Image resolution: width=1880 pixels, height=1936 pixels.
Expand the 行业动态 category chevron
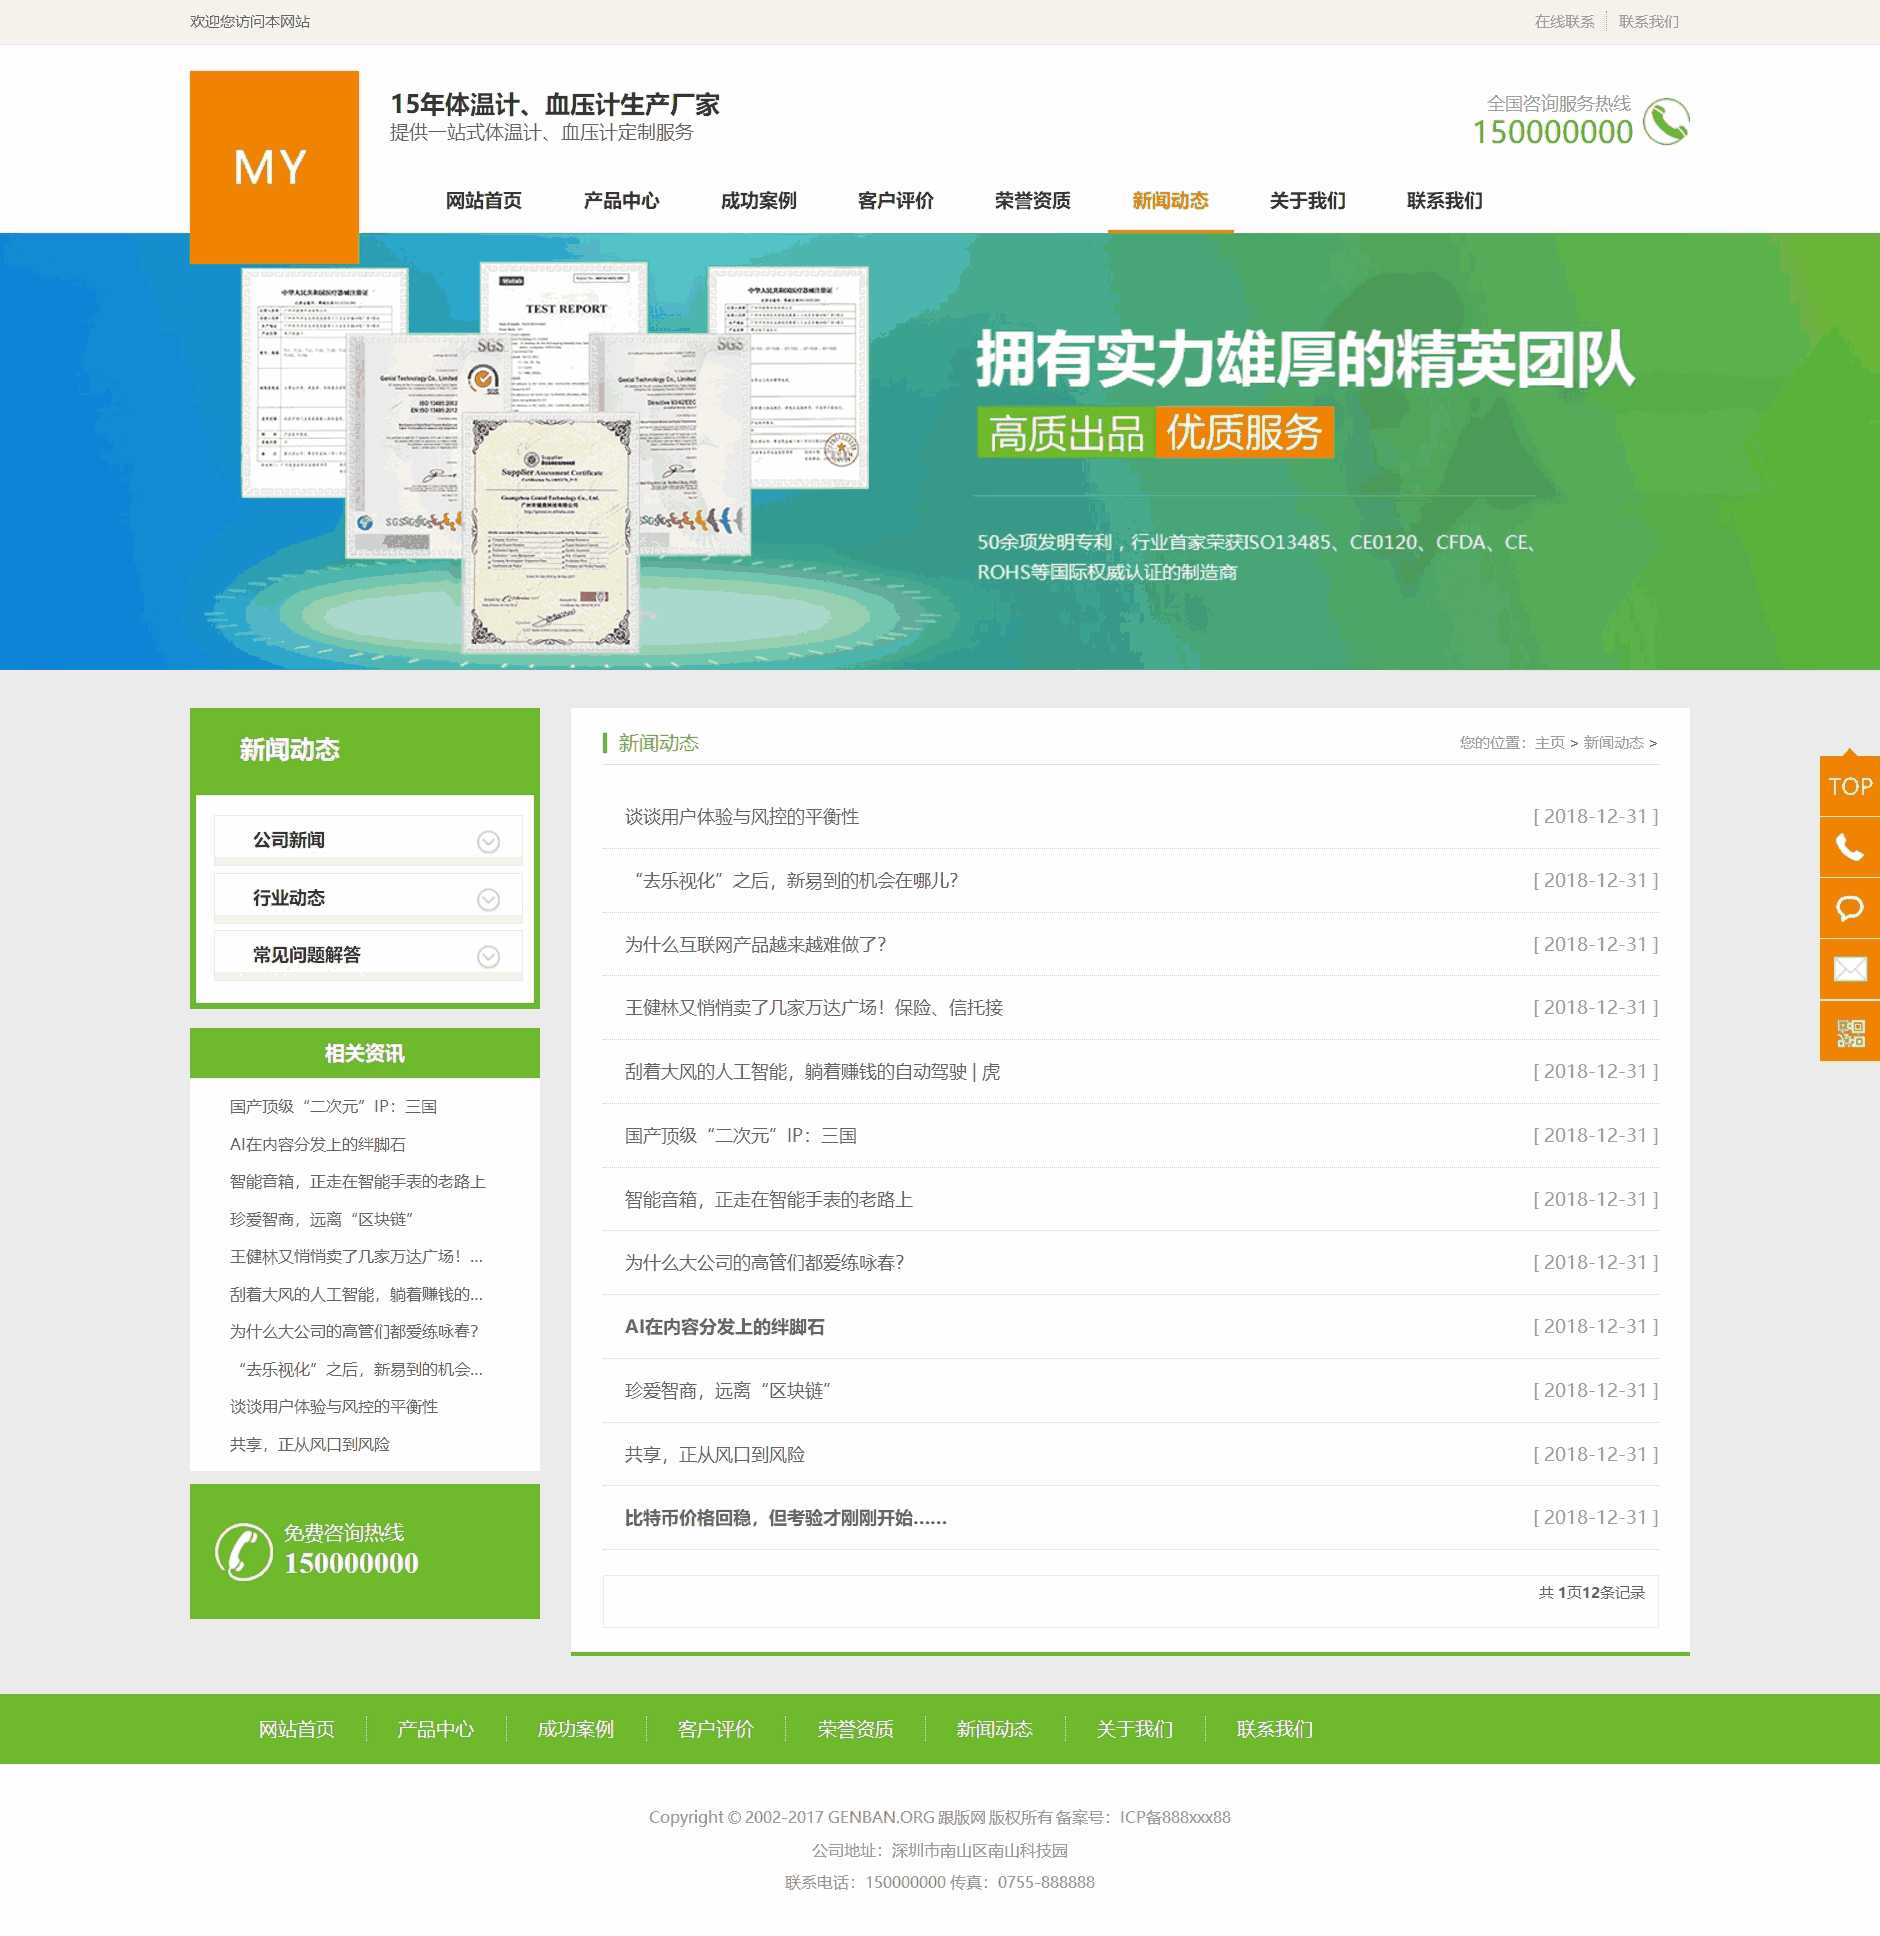coord(487,899)
